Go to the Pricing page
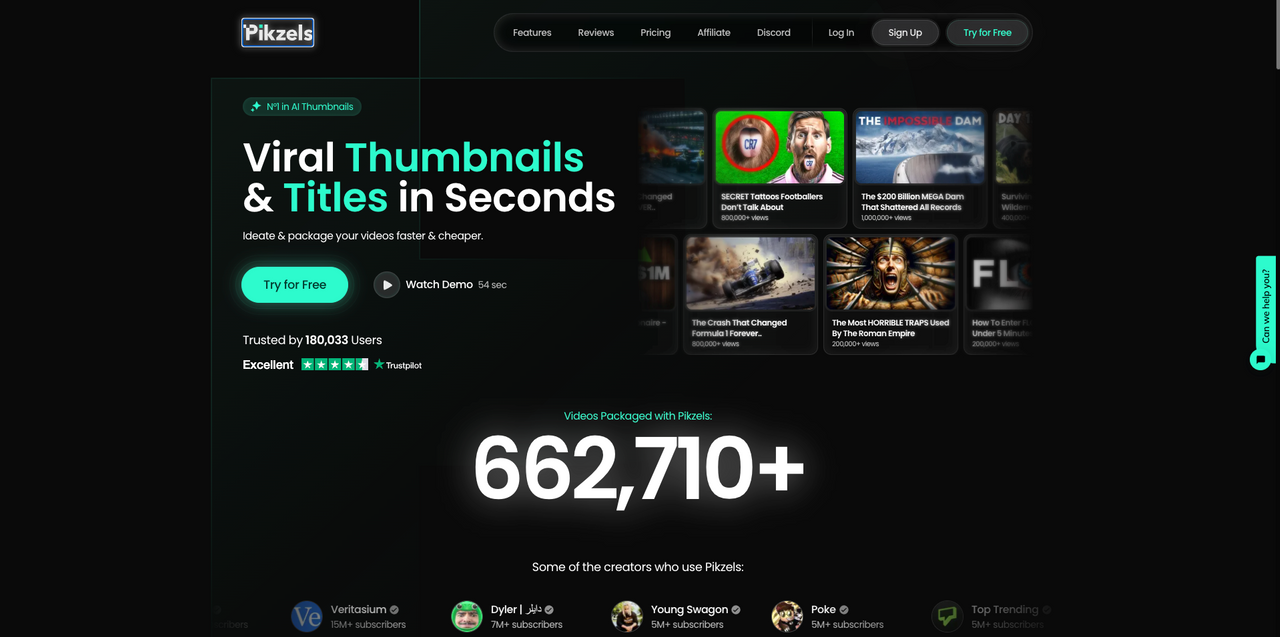This screenshot has height=637, width=1280. [x=656, y=33]
